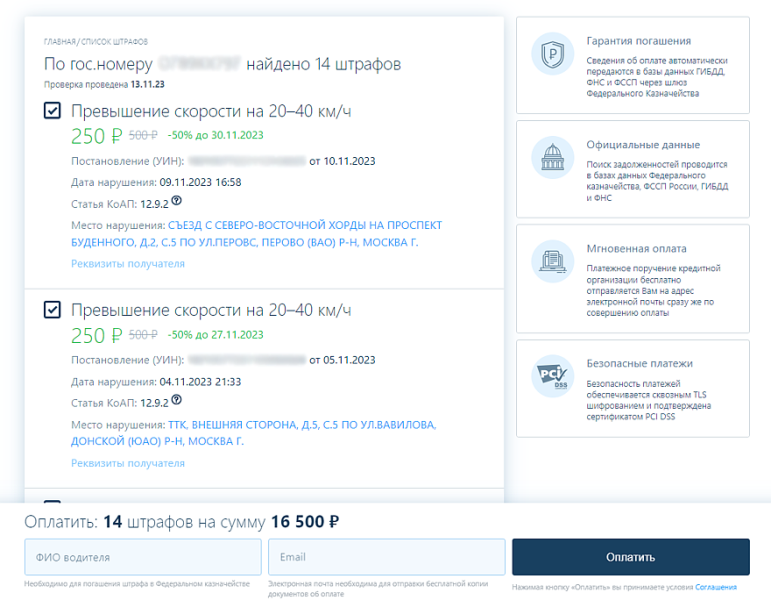This screenshot has width=771, height=600.
Task: Click the second Превышение скорости на 20–40 км/ч title
Action: pos(211,310)
